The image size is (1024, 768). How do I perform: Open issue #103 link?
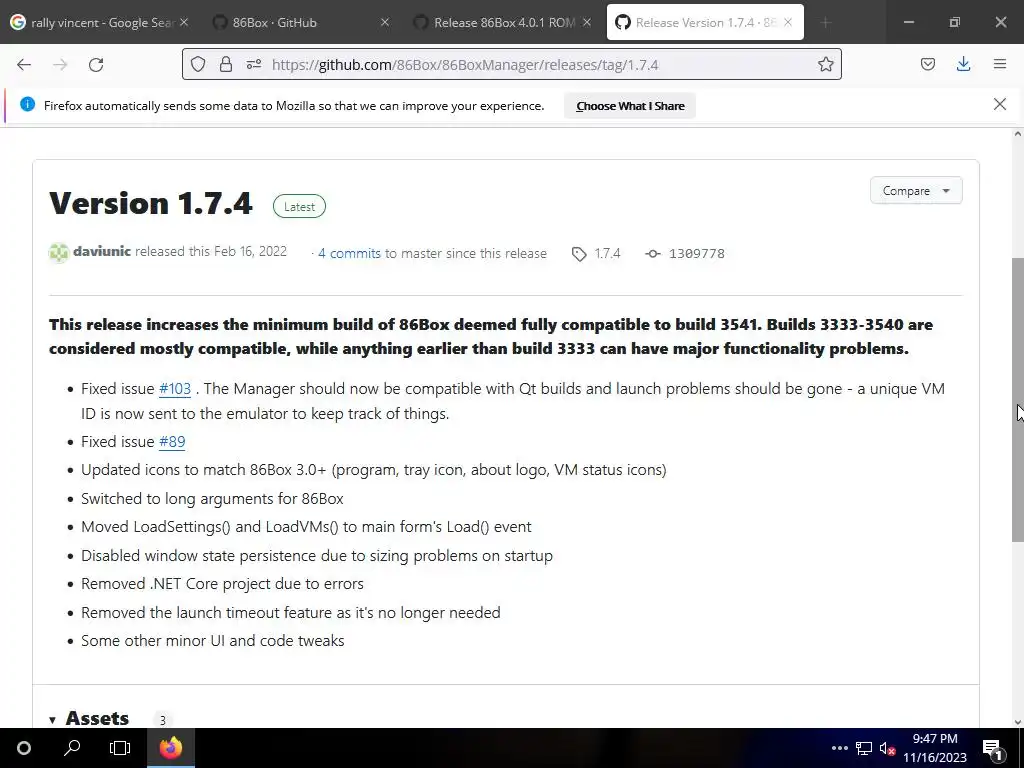point(175,389)
